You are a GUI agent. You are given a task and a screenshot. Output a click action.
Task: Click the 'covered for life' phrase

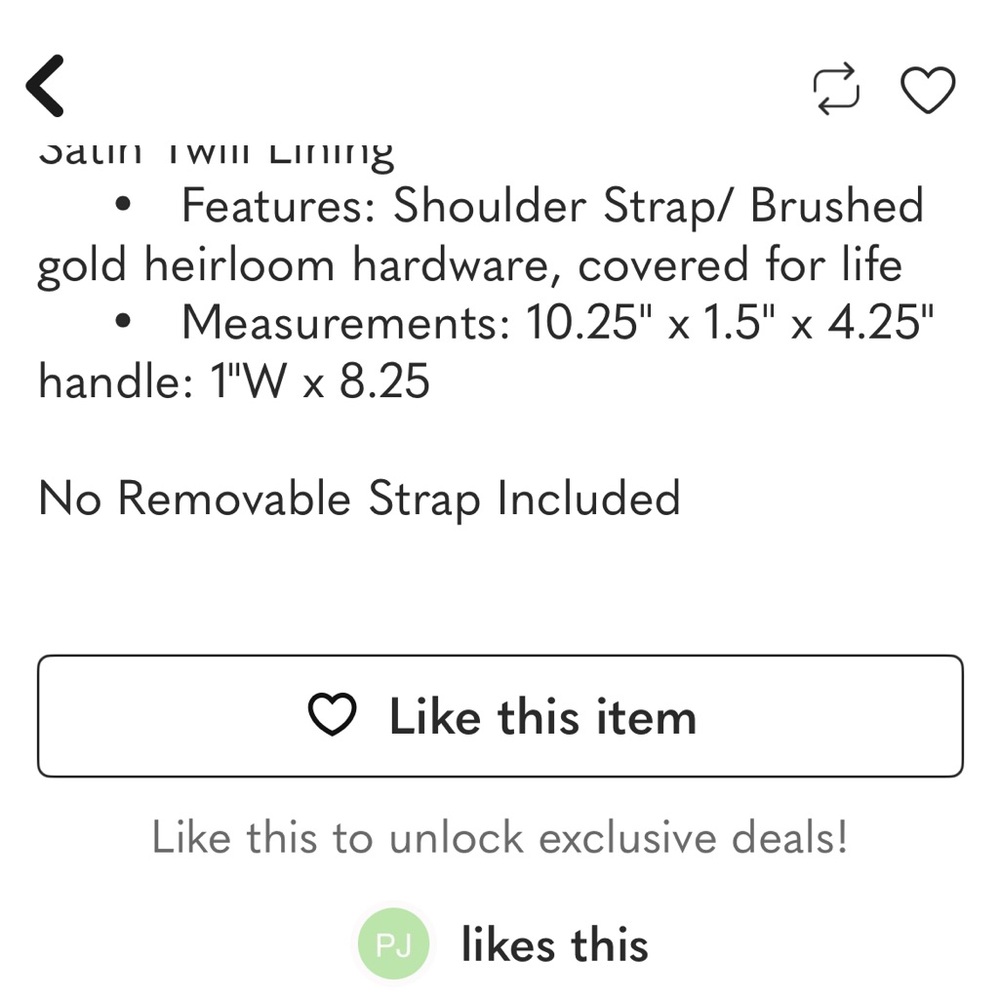pyautogui.click(x=740, y=265)
